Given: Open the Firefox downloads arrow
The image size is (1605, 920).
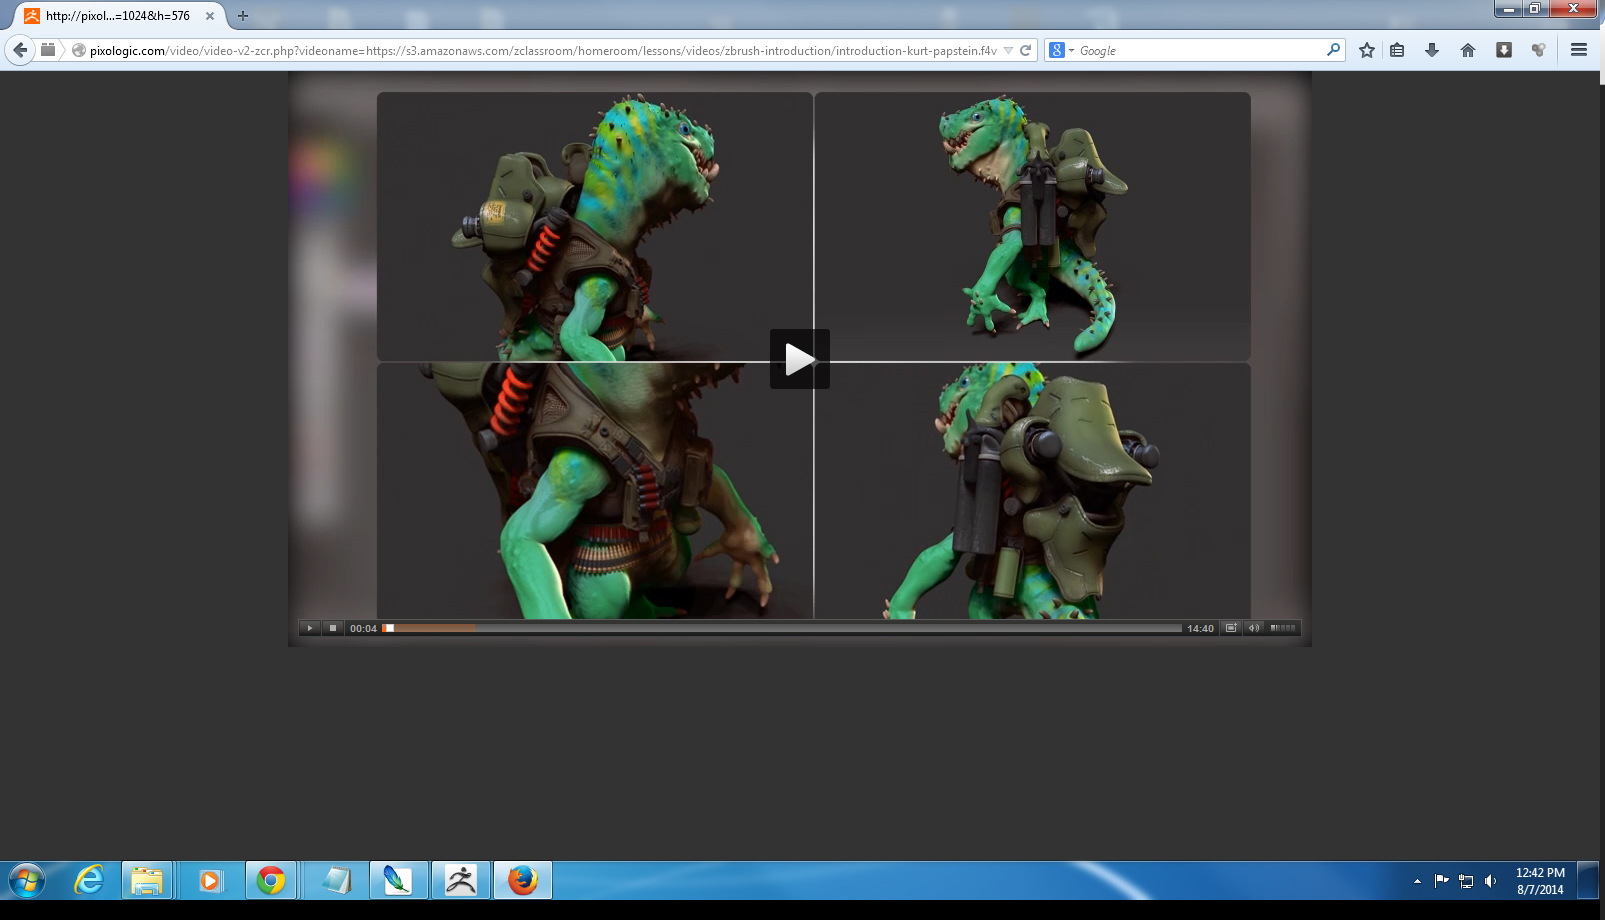Looking at the screenshot, I should (x=1432, y=50).
